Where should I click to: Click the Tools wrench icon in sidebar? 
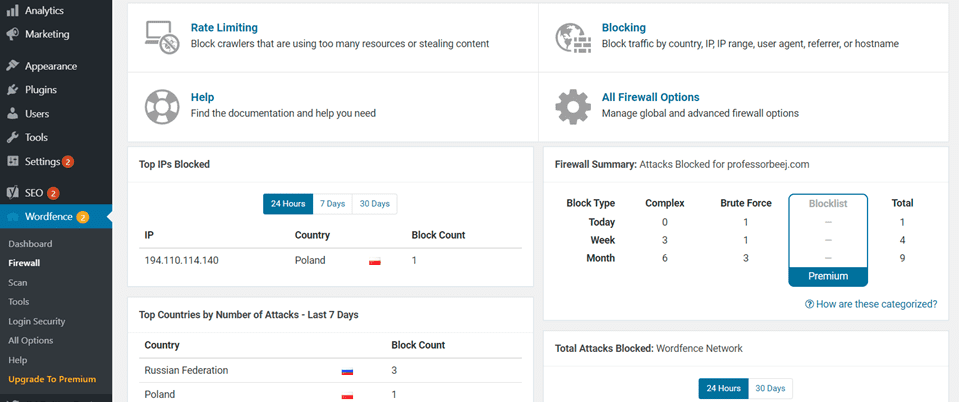click(13, 138)
